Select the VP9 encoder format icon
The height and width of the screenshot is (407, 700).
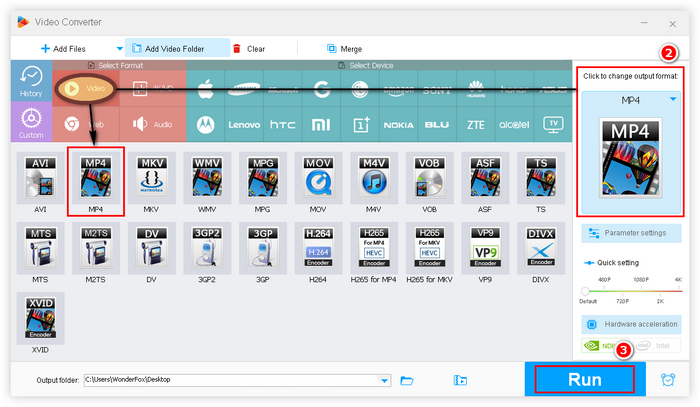click(x=485, y=248)
